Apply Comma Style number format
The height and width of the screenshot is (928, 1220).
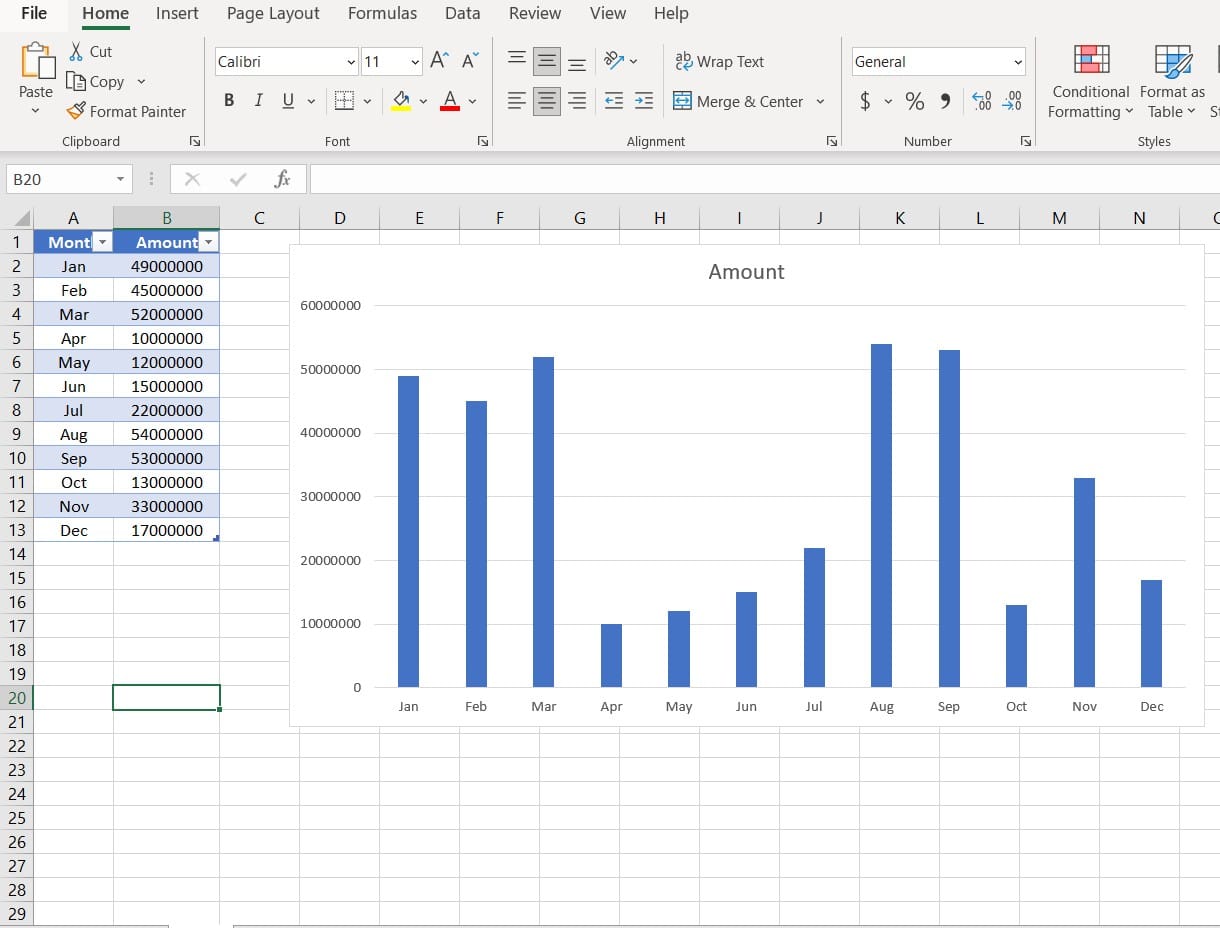[945, 101]
